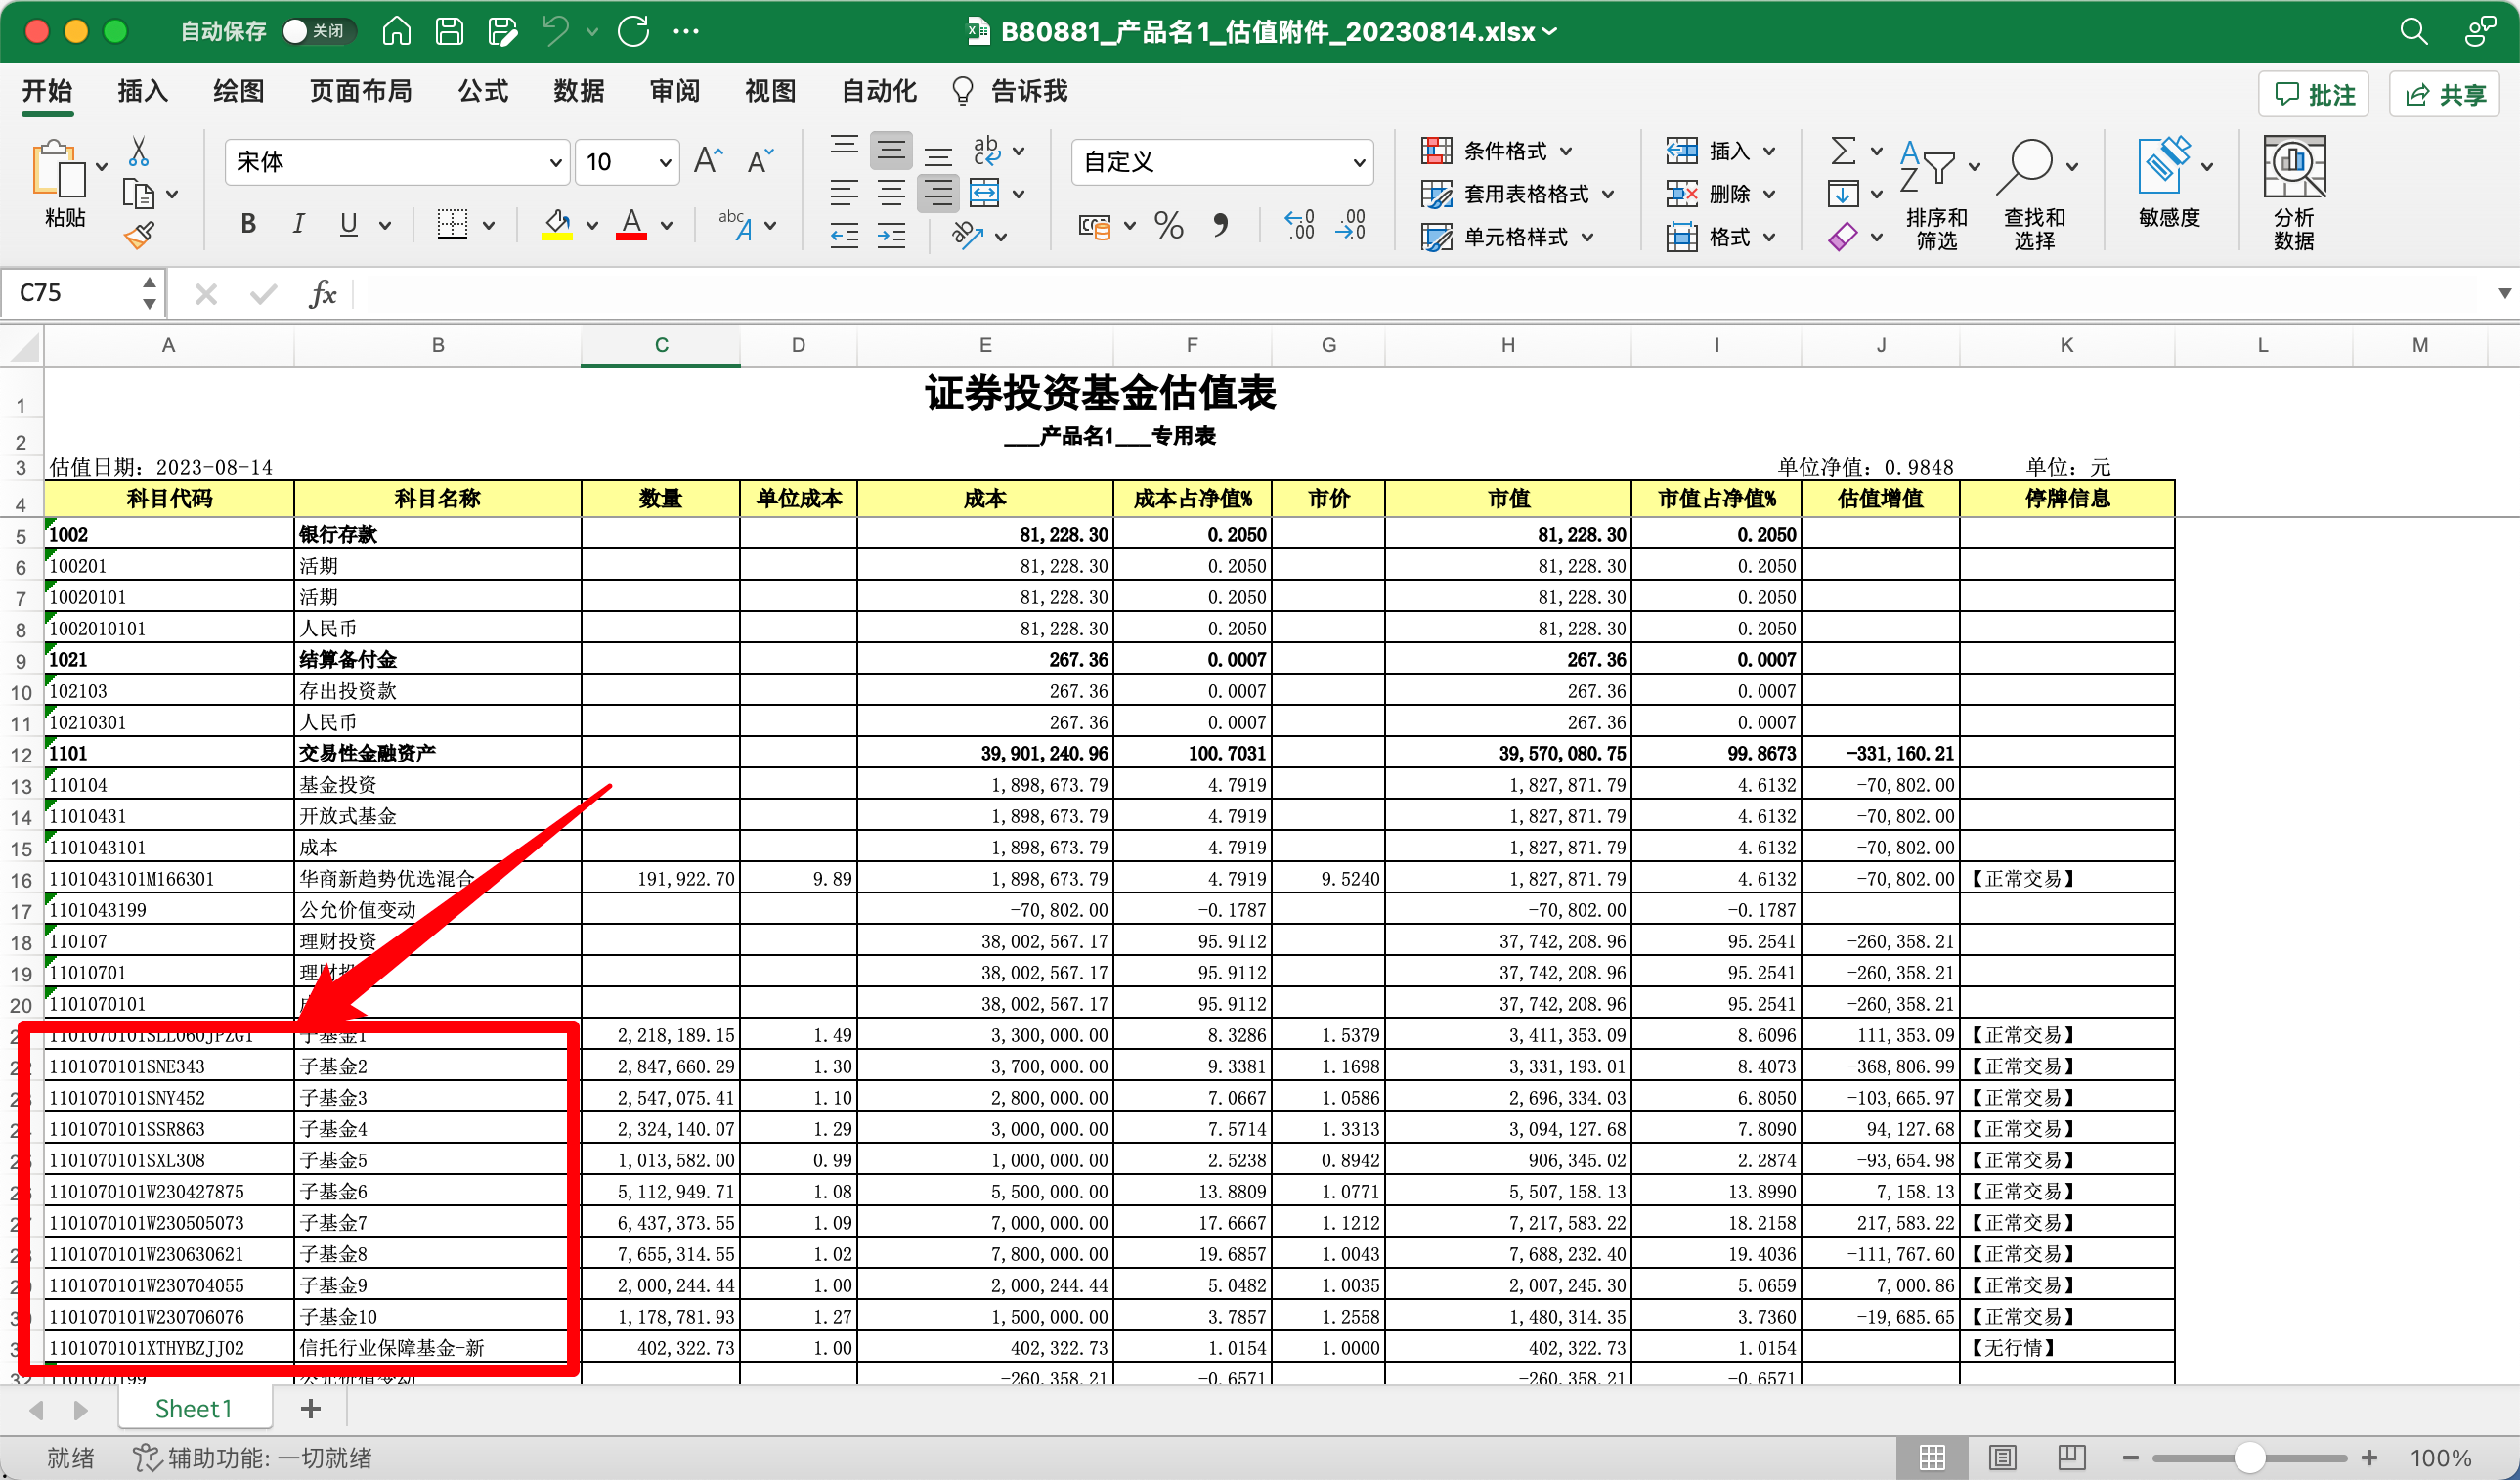This screenshot has width=2520, height=1480.
Task: Click the Share (共享) button
Action: [2445, 94]
